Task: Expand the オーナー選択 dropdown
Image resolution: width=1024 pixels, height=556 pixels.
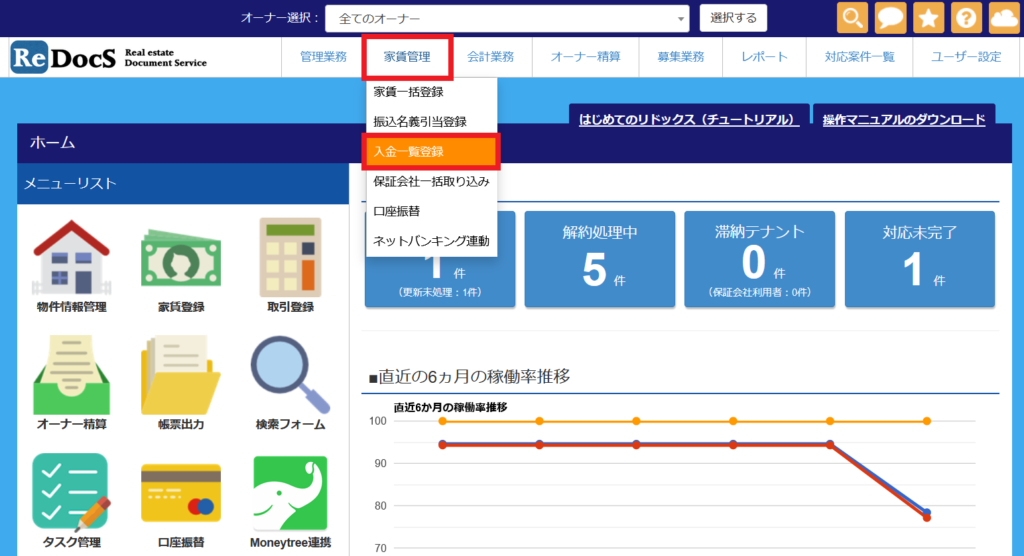Action: pos(507,19)
